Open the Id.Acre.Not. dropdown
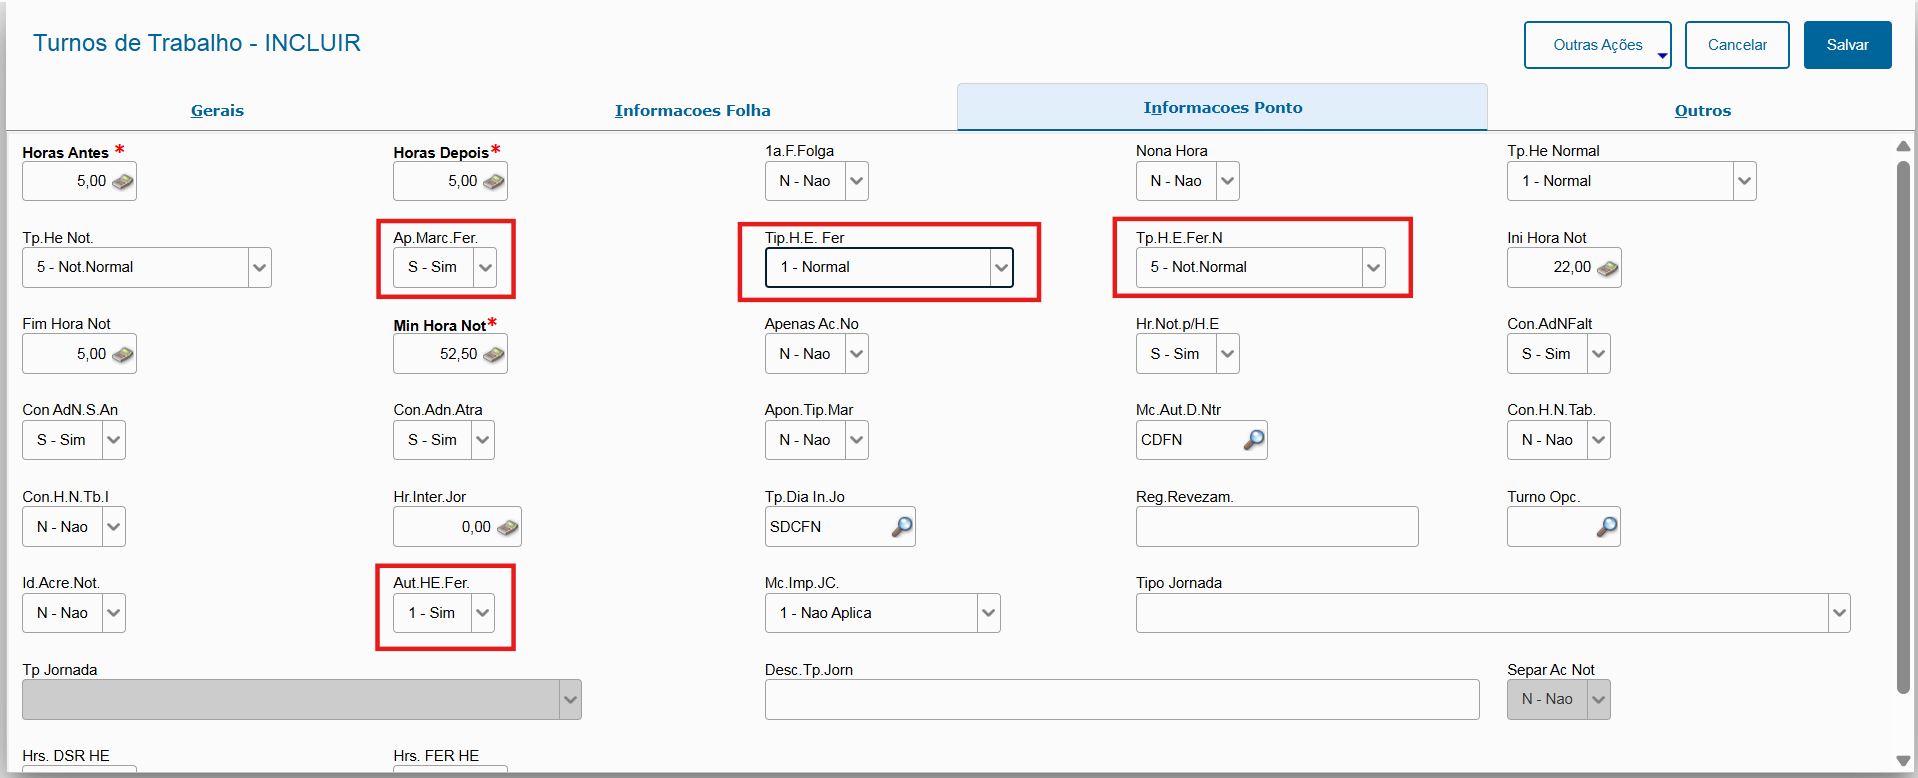 113,613
